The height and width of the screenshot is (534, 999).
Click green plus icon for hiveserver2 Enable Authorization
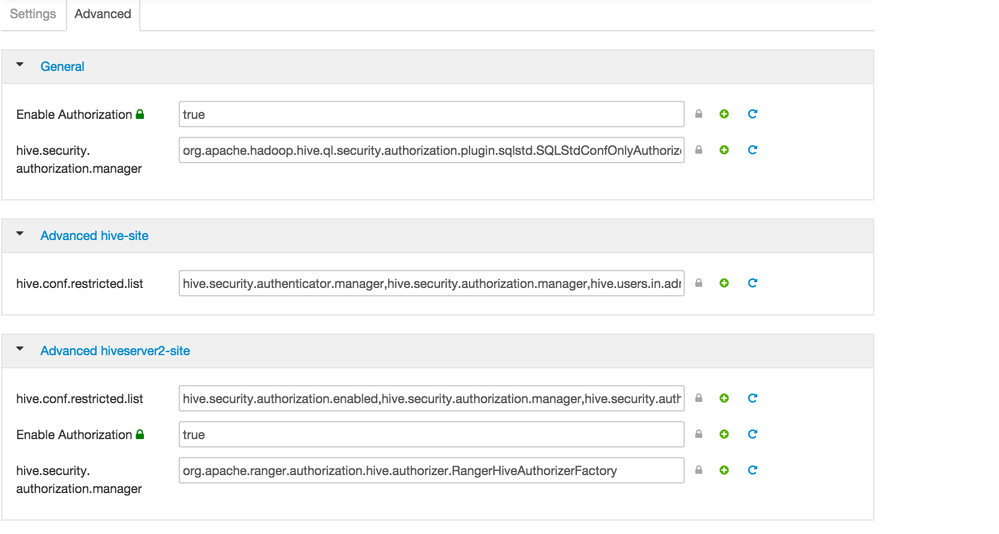(x=725, y=434)
